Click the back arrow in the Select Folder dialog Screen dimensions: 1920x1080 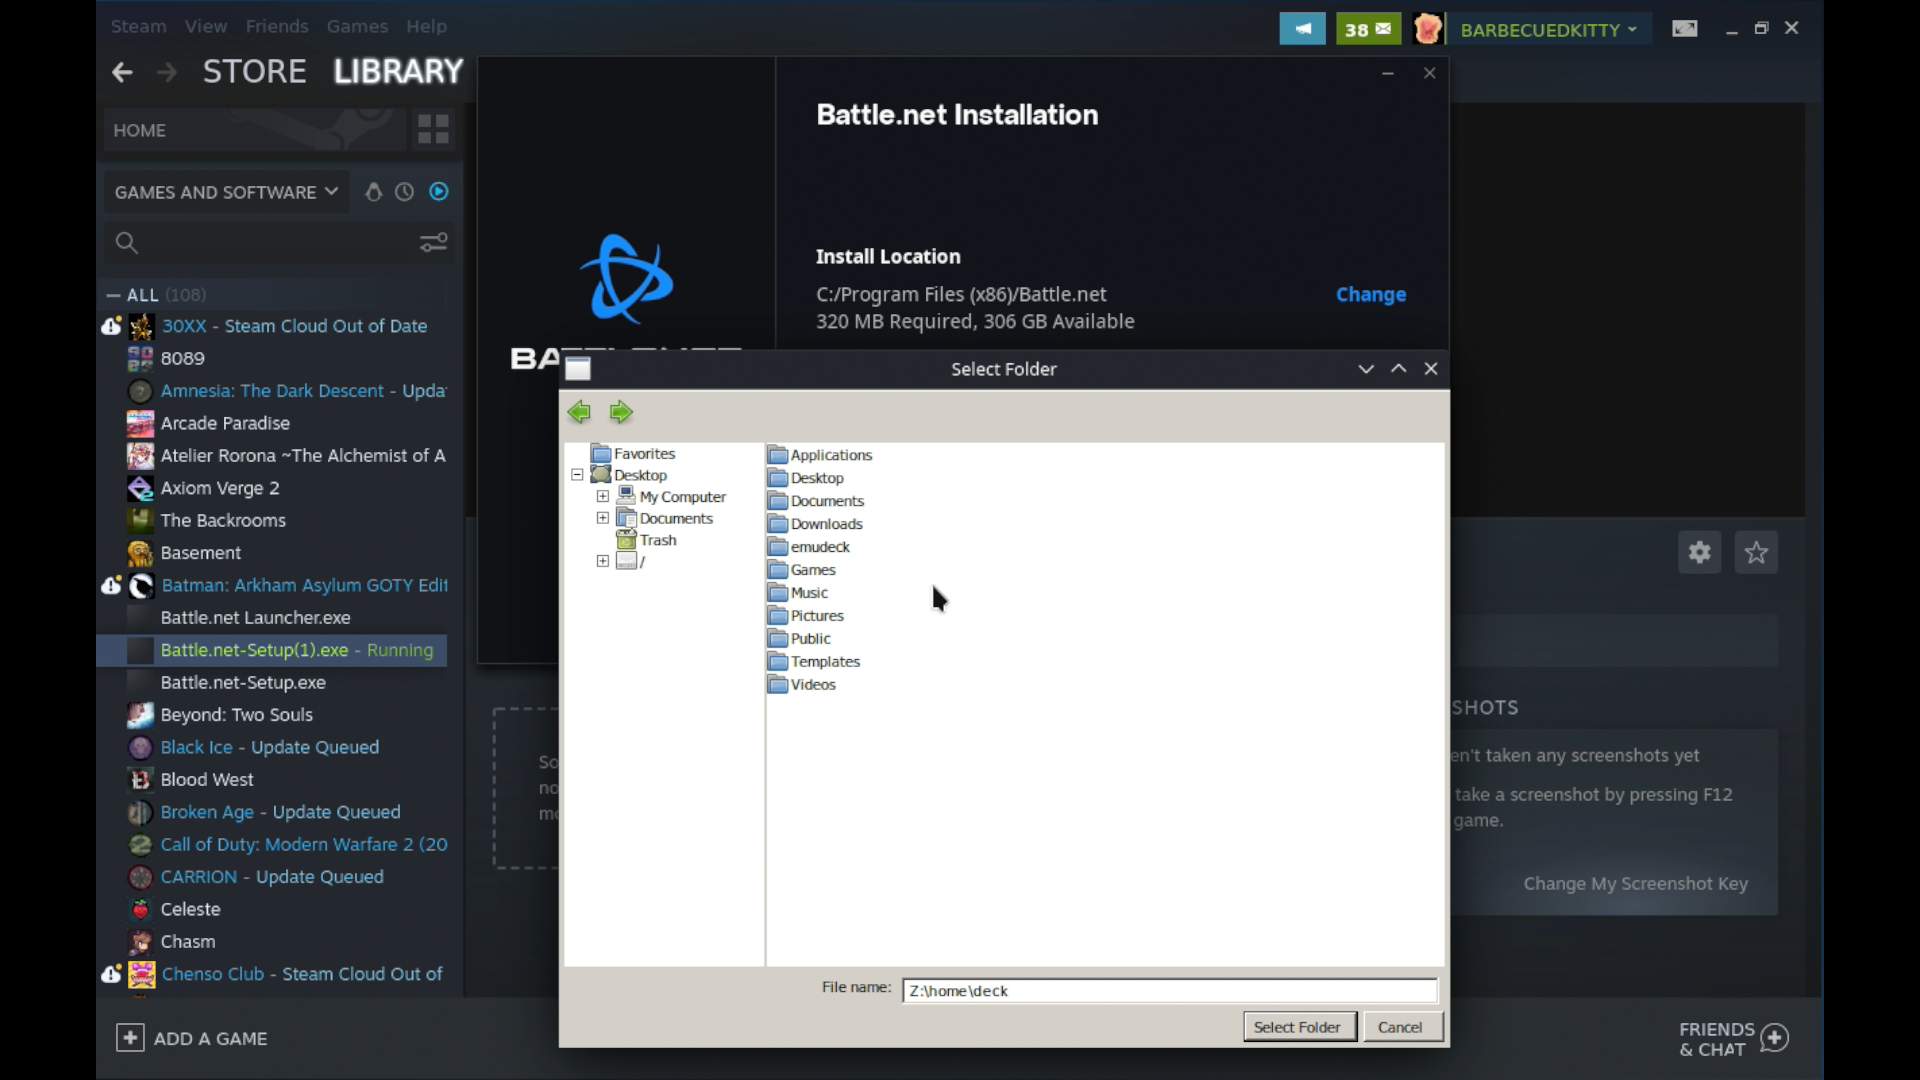pyautogui.click(x=580, y=411)
